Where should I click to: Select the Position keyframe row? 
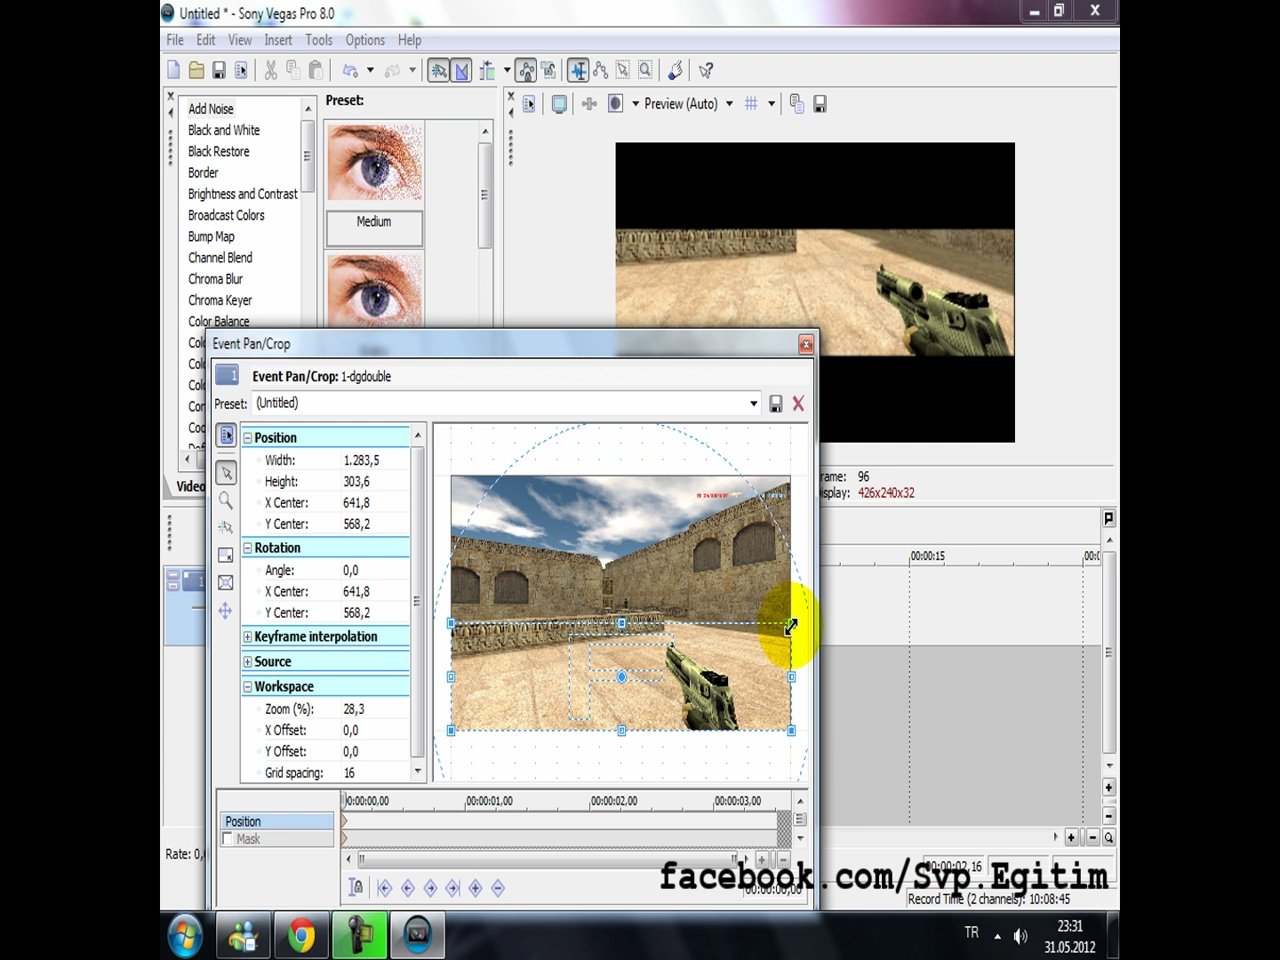pos(278,821)
